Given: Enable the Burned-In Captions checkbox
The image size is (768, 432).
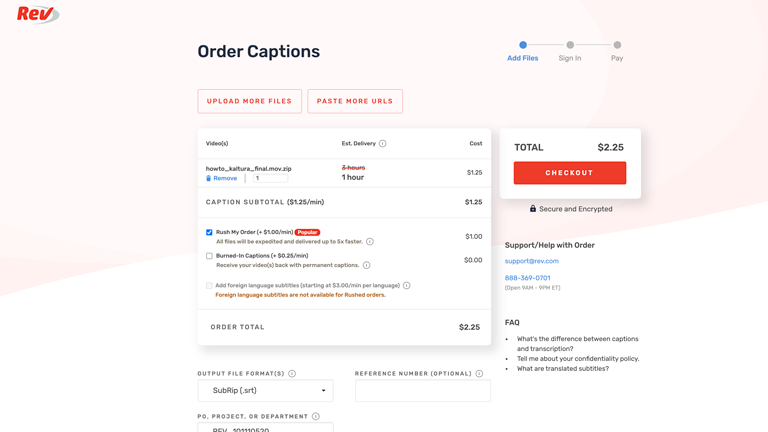Looking at the screenshot, I should [209, 256].
